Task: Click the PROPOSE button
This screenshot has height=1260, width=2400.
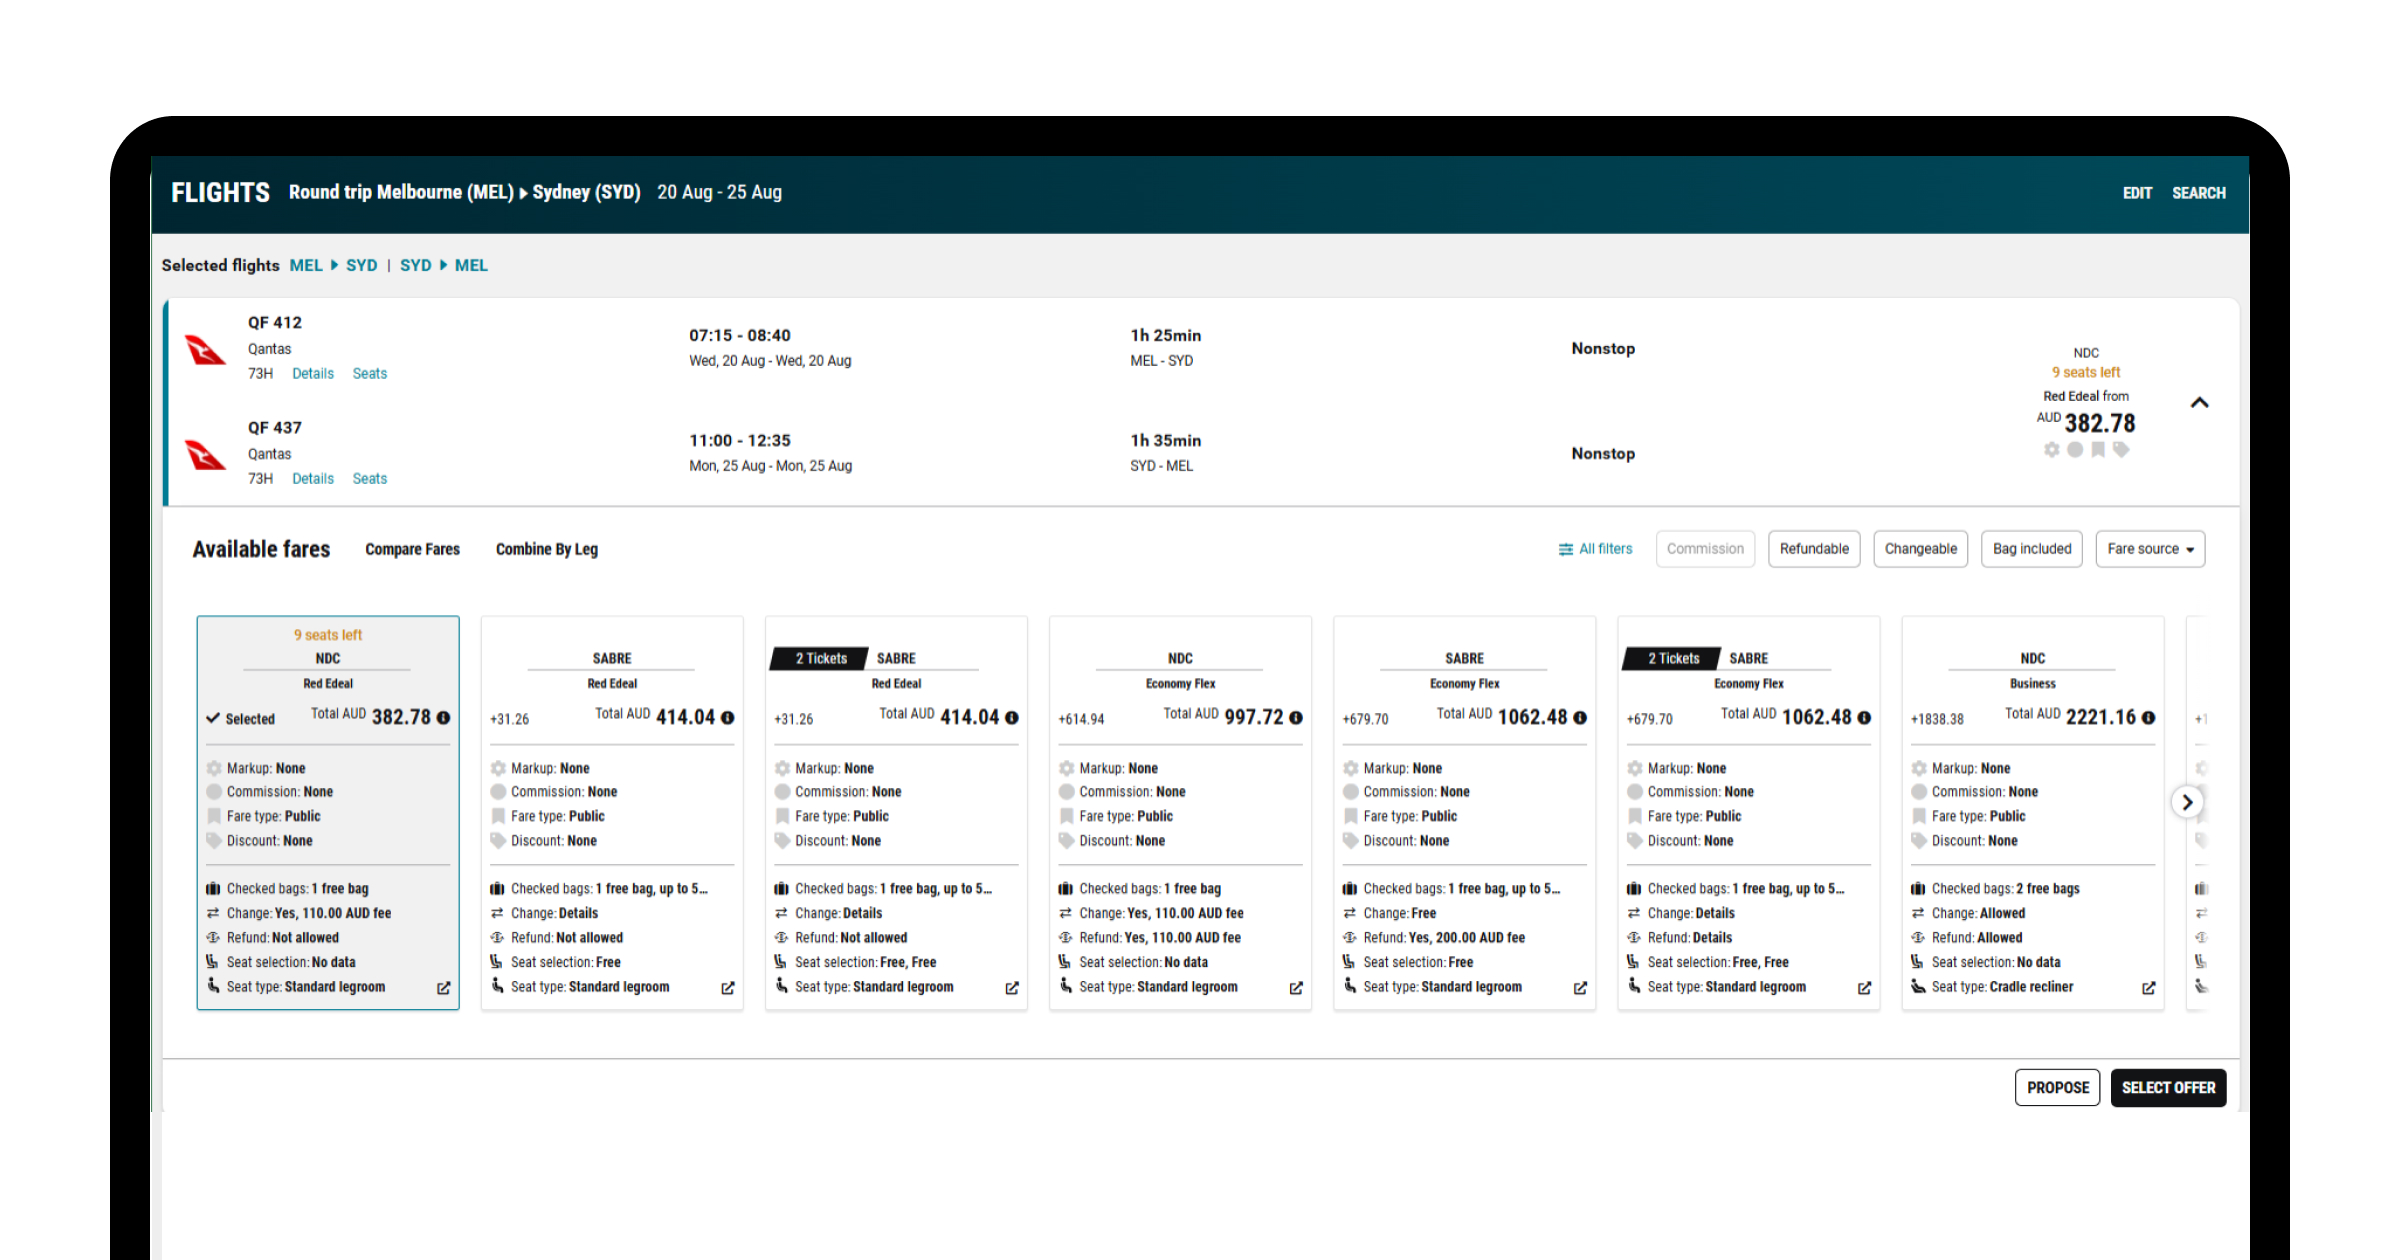Action: (x=2057, y=1088)
